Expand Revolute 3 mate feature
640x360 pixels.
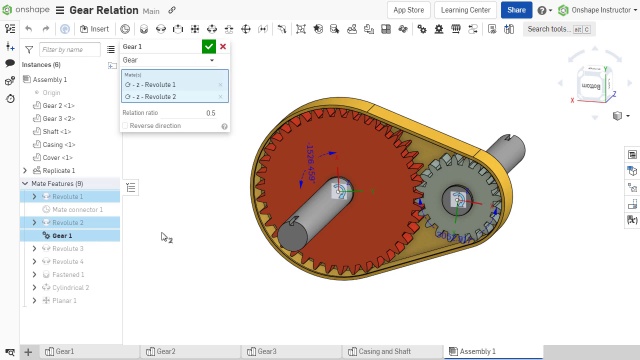coord(34,249)
